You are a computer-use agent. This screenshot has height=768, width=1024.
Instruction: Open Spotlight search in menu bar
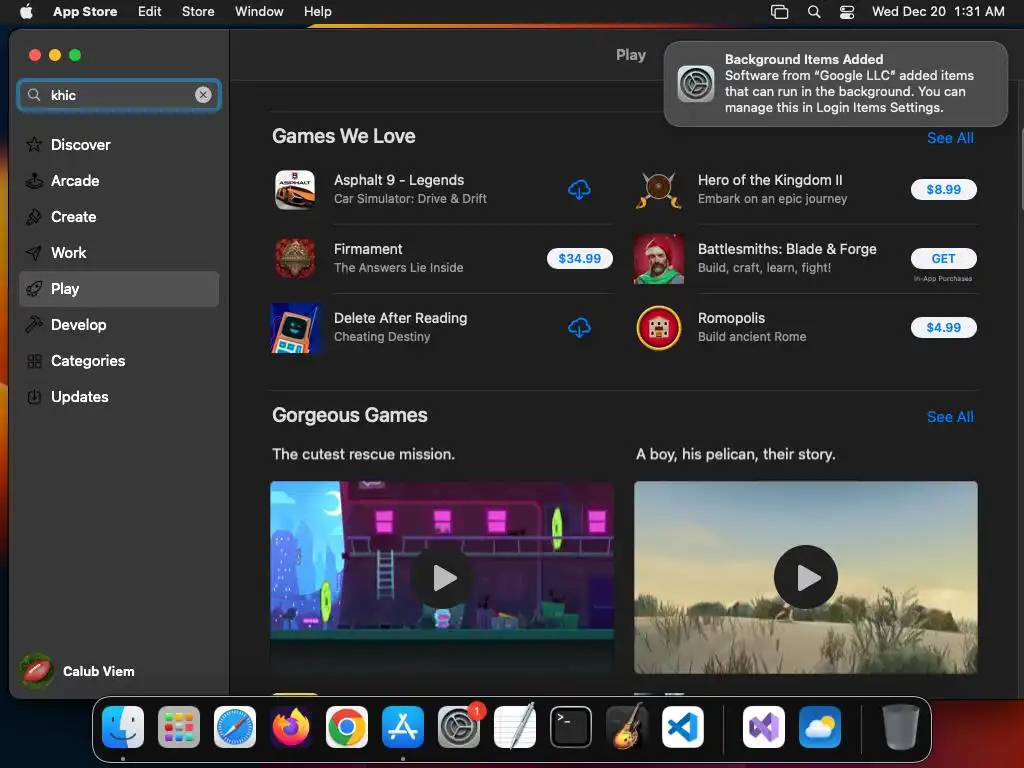coord(814,11)
